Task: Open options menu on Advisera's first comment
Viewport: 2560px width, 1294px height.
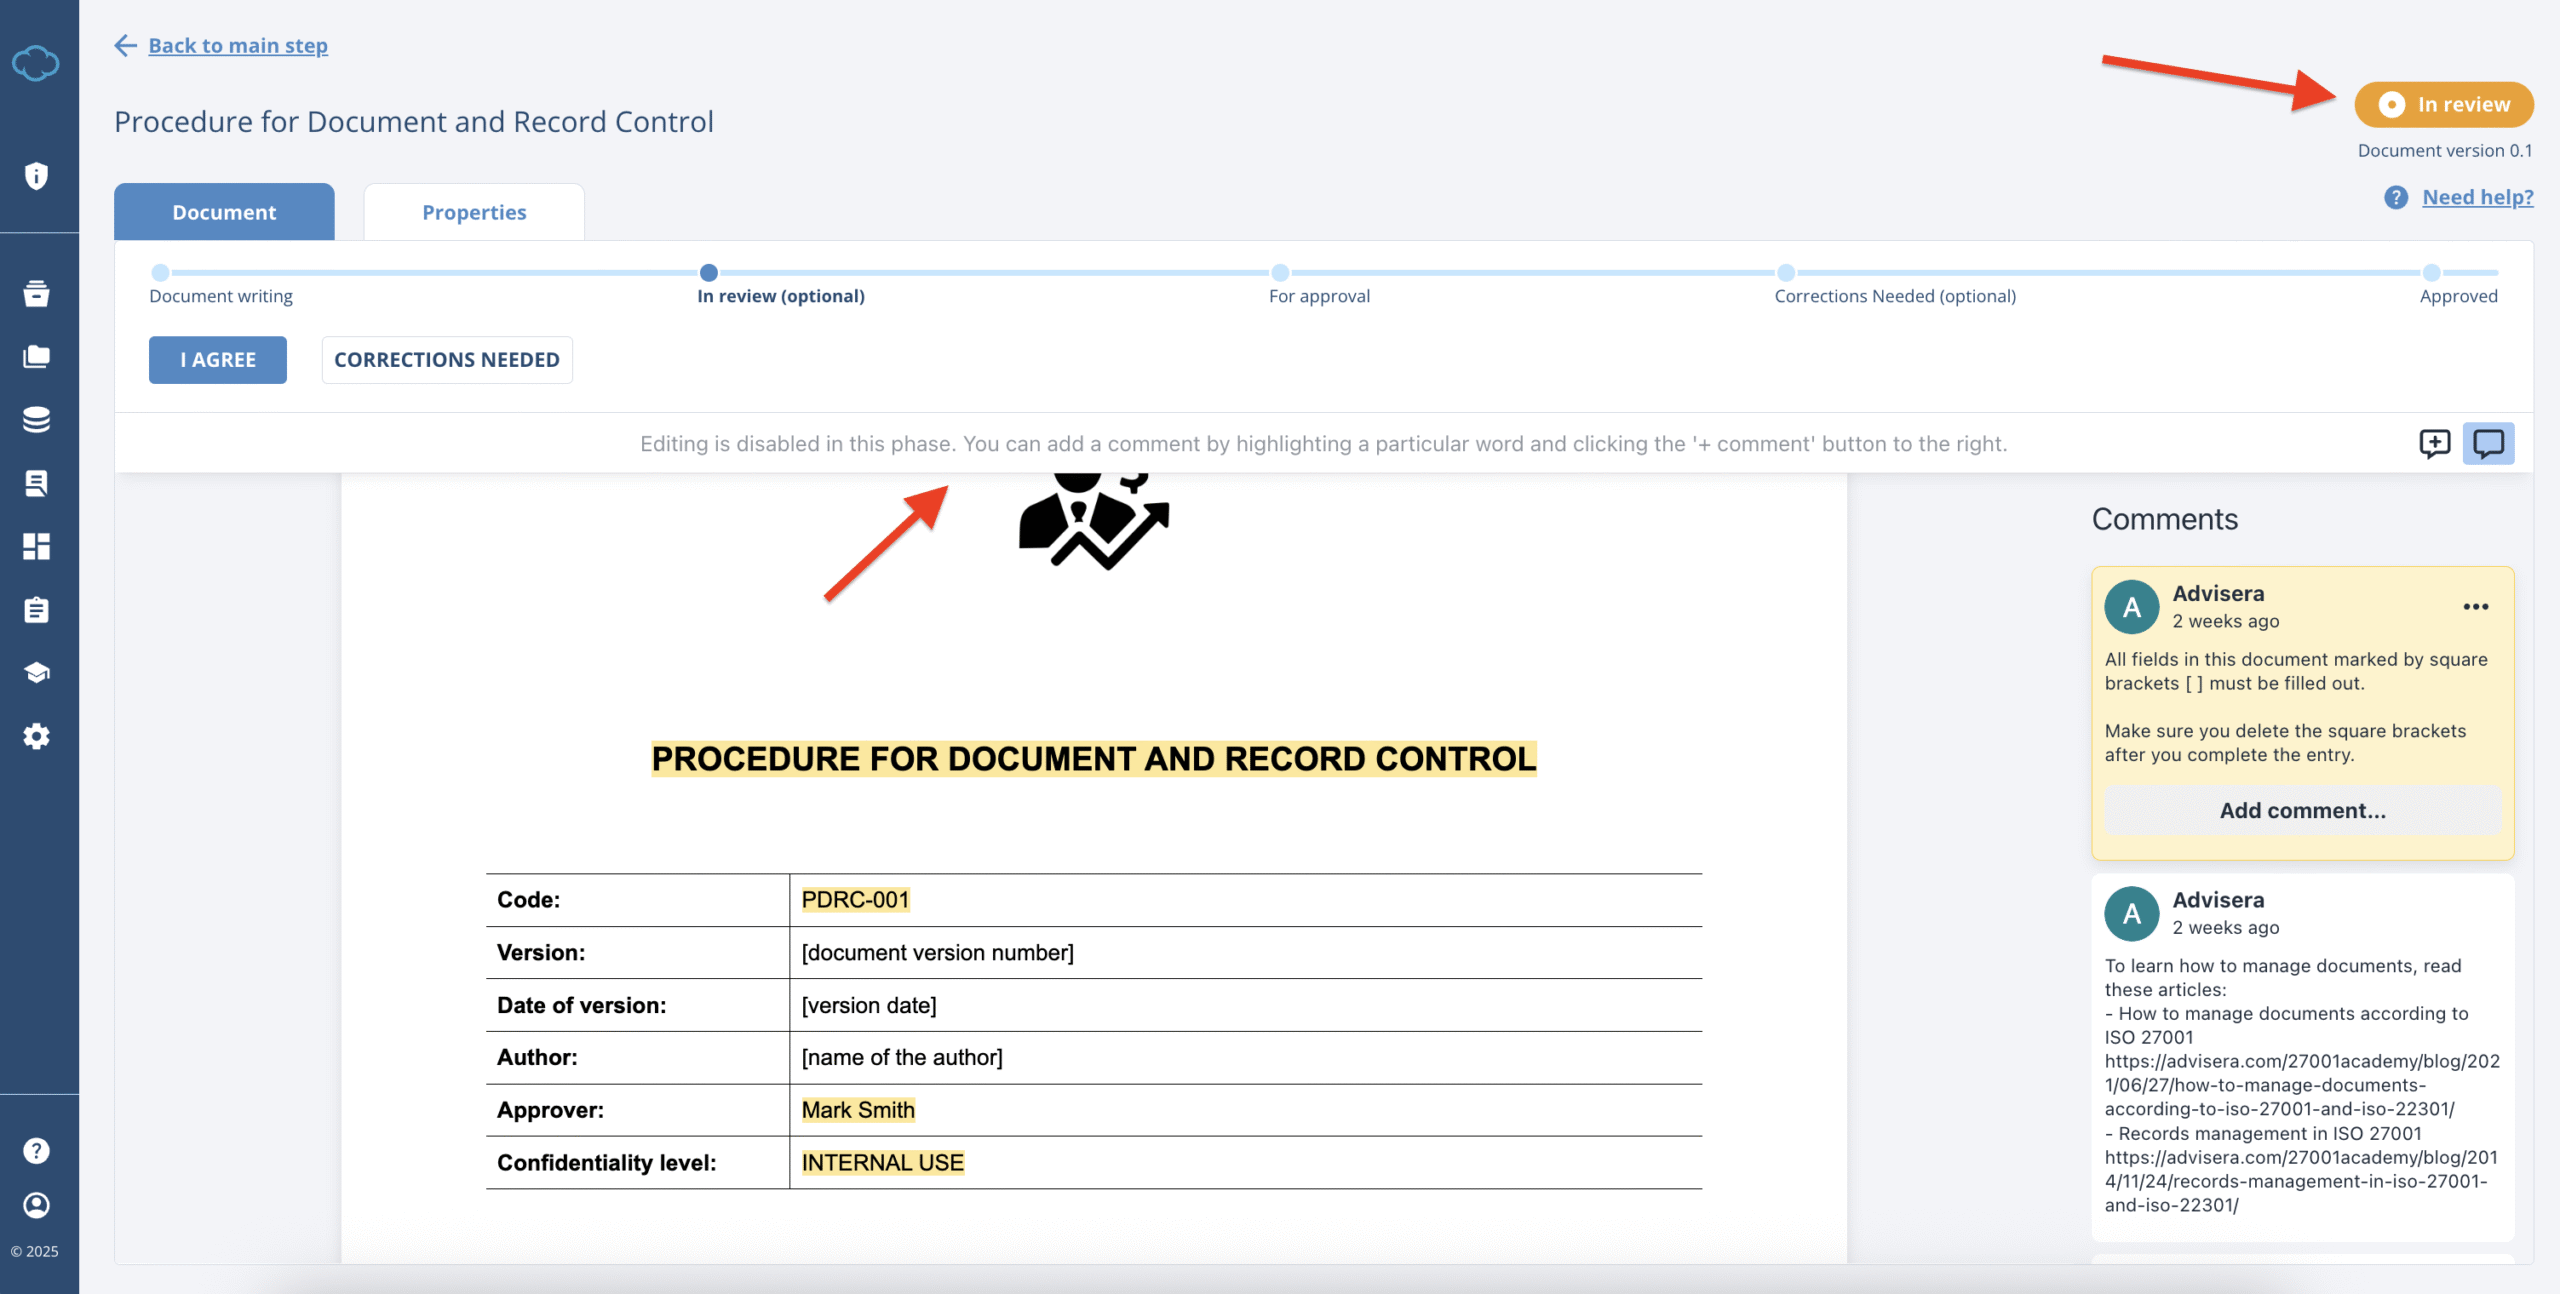Action: coord(2477,606)
